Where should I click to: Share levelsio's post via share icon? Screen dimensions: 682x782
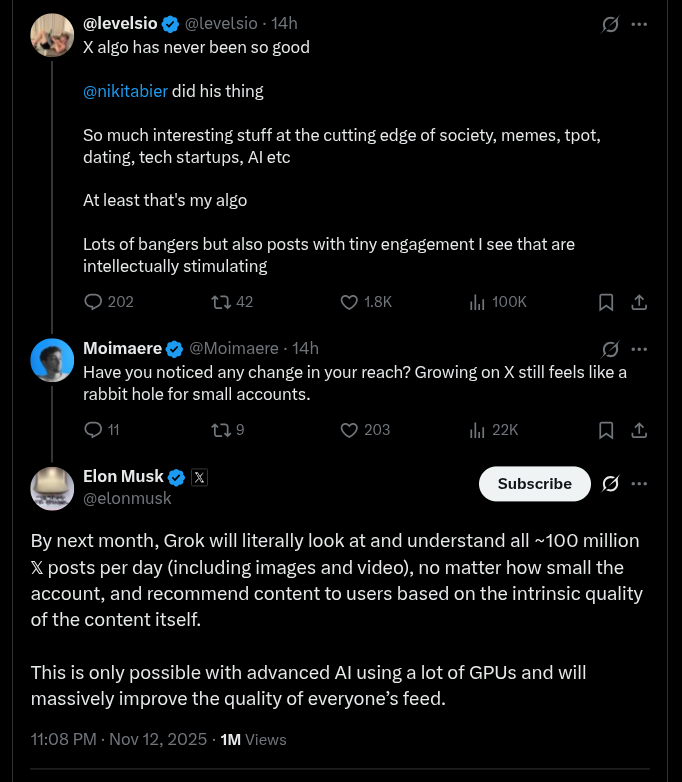point(640,301)
